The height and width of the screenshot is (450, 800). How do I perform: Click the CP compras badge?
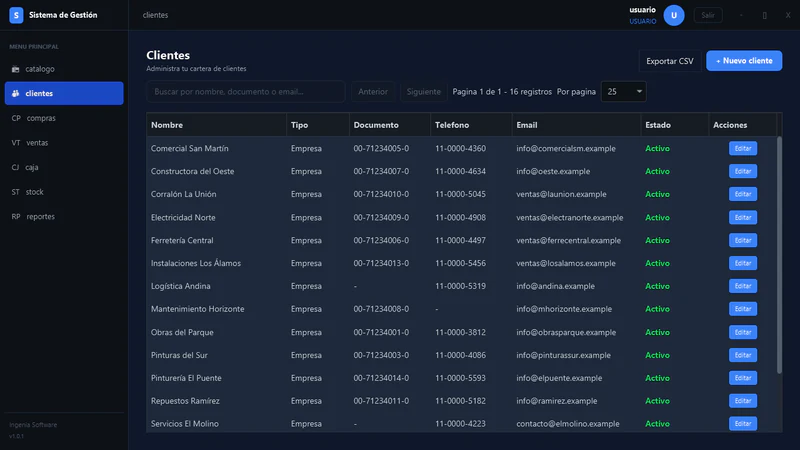pyautogui.click(x=16, y=118)
